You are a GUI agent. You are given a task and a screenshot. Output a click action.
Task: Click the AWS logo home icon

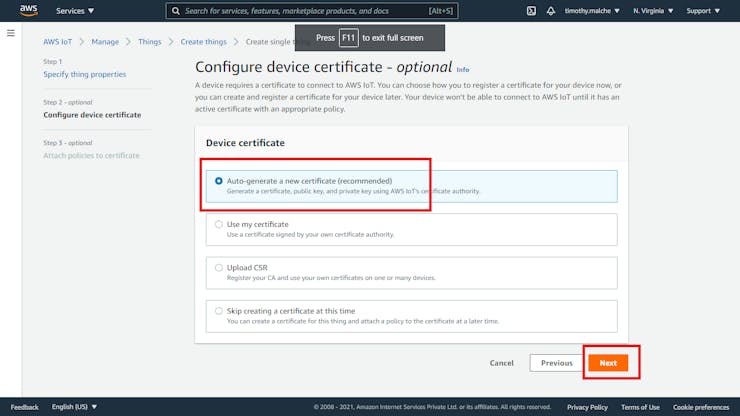coord(29,10)
